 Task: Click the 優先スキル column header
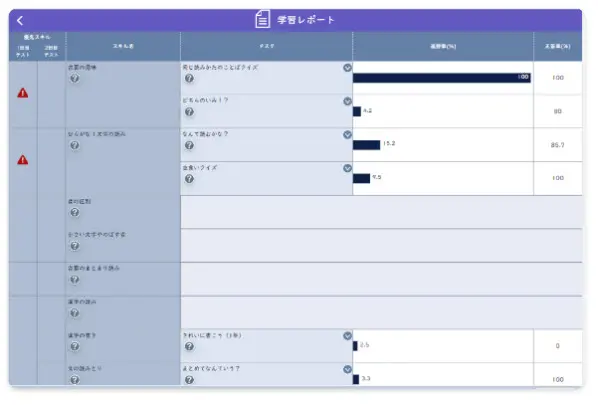pos(37,37)
